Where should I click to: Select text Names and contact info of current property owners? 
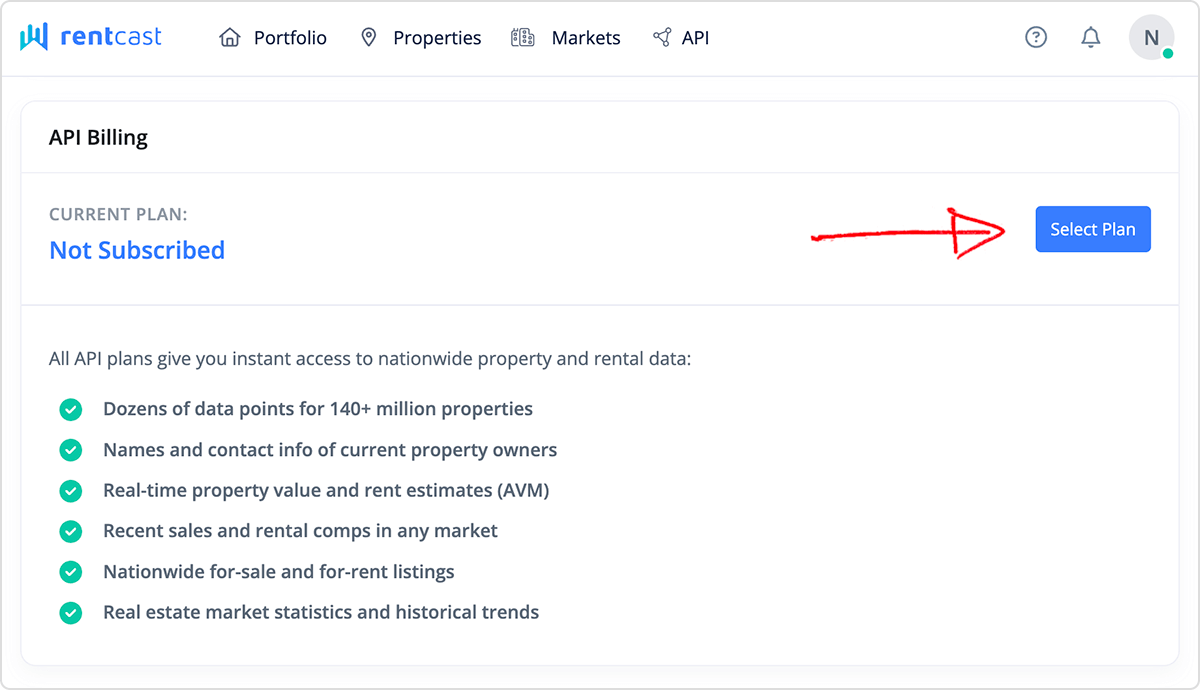(330, 450)
